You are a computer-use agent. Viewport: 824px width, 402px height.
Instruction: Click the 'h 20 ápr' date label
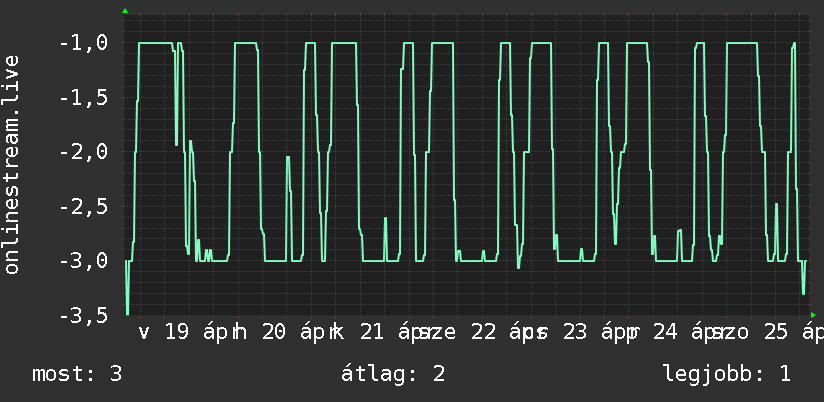coord(284,333)
